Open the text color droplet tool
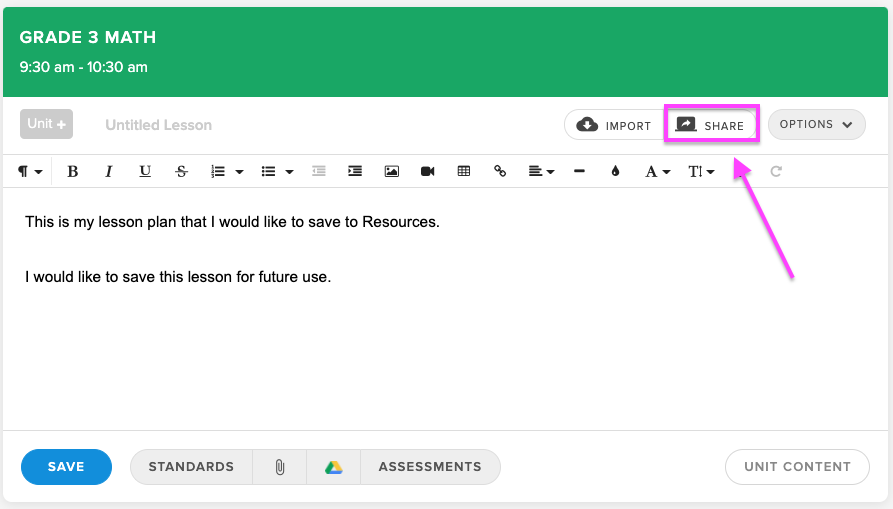The height and width of the screenshot is (509, 893). click(x=615, y=171)
